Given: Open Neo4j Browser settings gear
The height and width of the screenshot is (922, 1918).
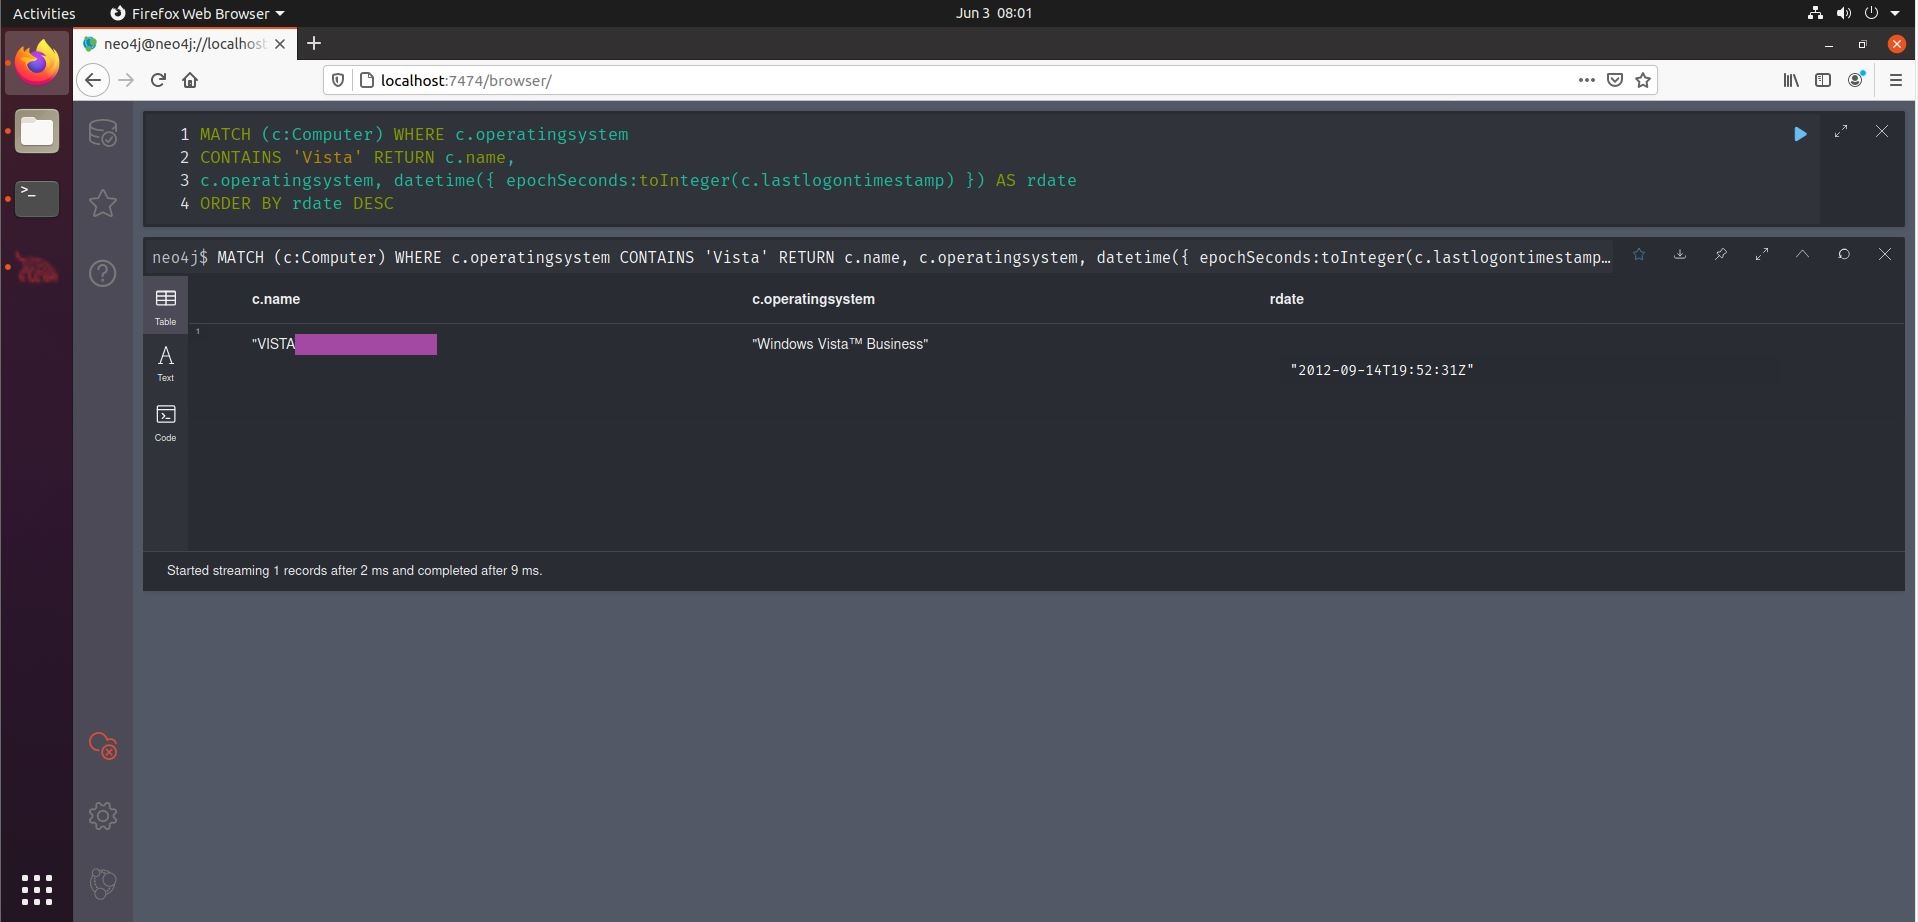Looking at the screenshot, I should pos(103,816).
